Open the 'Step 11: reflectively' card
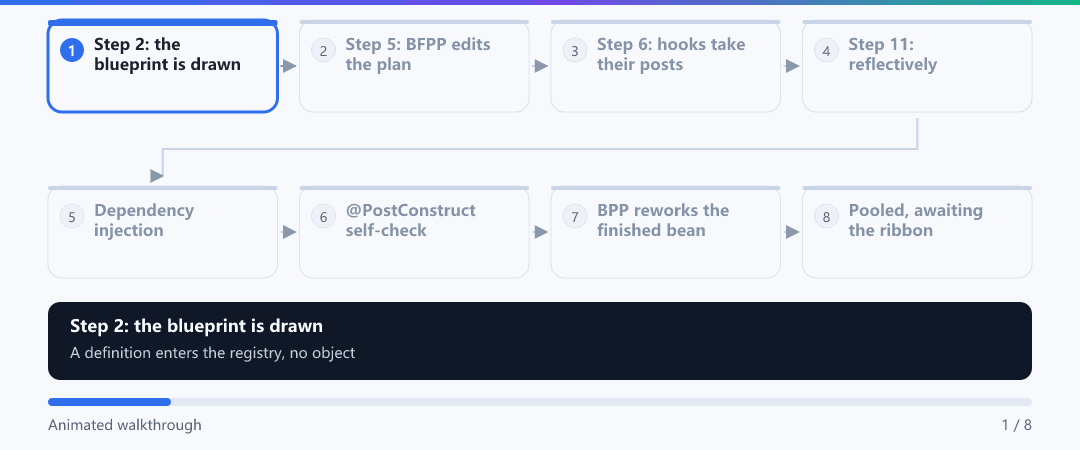 tap(917, 66)
